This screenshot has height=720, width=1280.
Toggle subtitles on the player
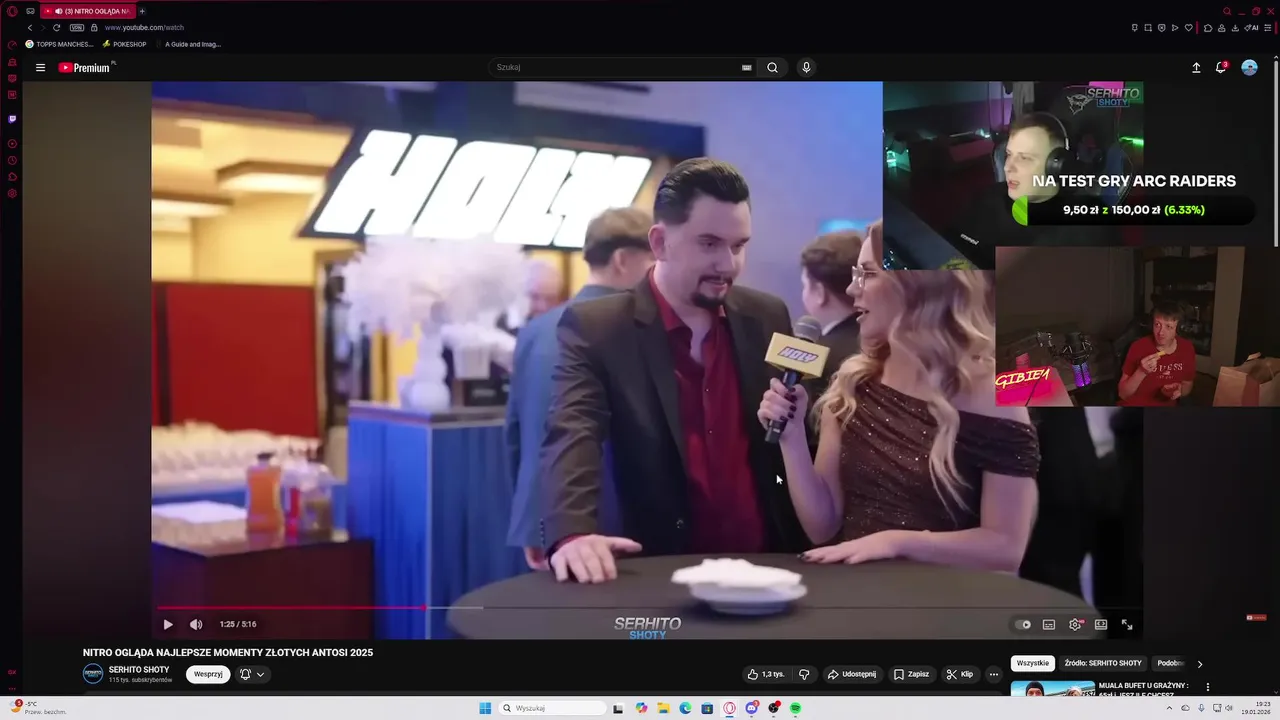pos(1049,624)
